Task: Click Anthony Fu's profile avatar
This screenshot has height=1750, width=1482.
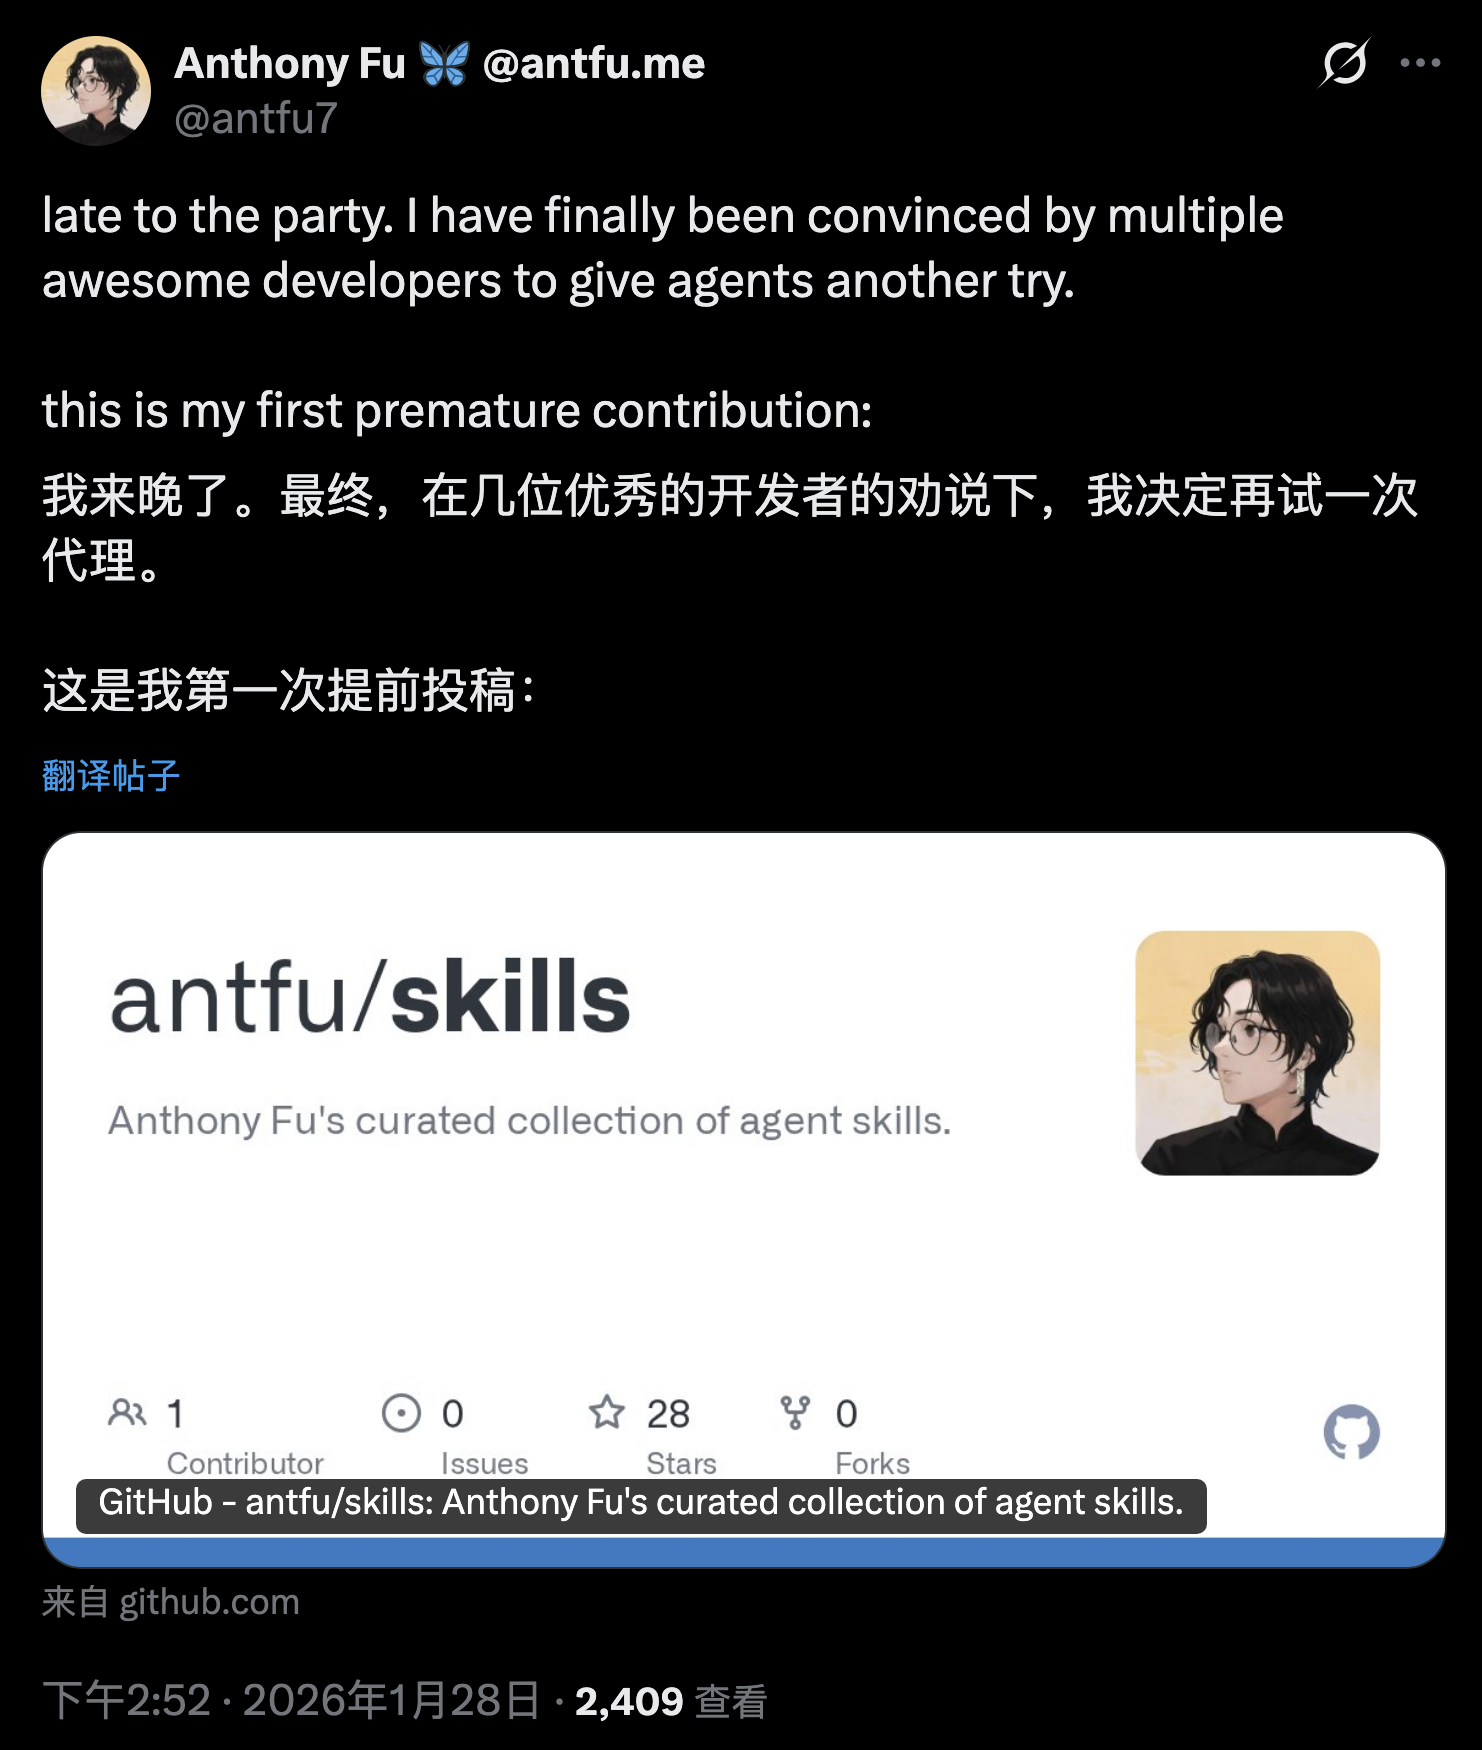Action: tap(96, 91)
